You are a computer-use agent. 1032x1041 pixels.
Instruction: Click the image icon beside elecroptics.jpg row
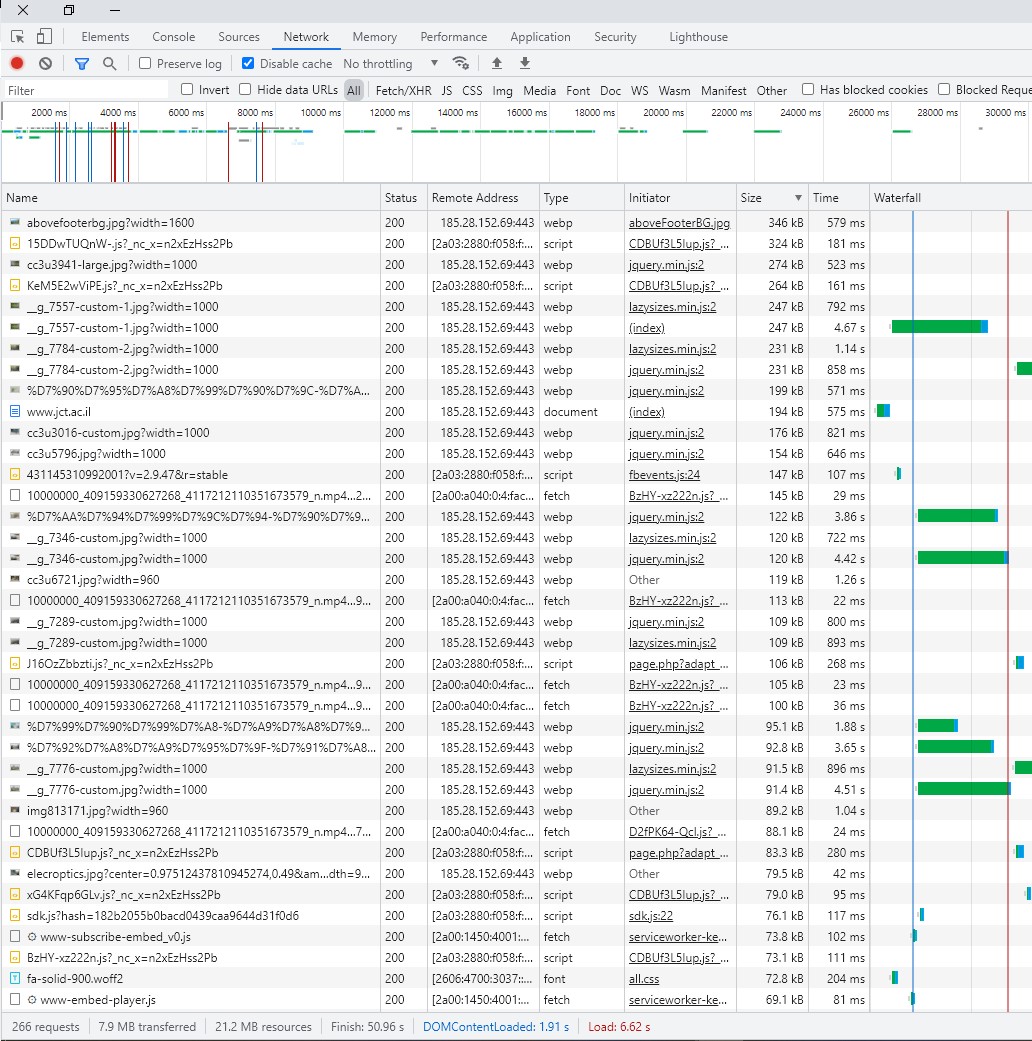click(x=15, y=874)
